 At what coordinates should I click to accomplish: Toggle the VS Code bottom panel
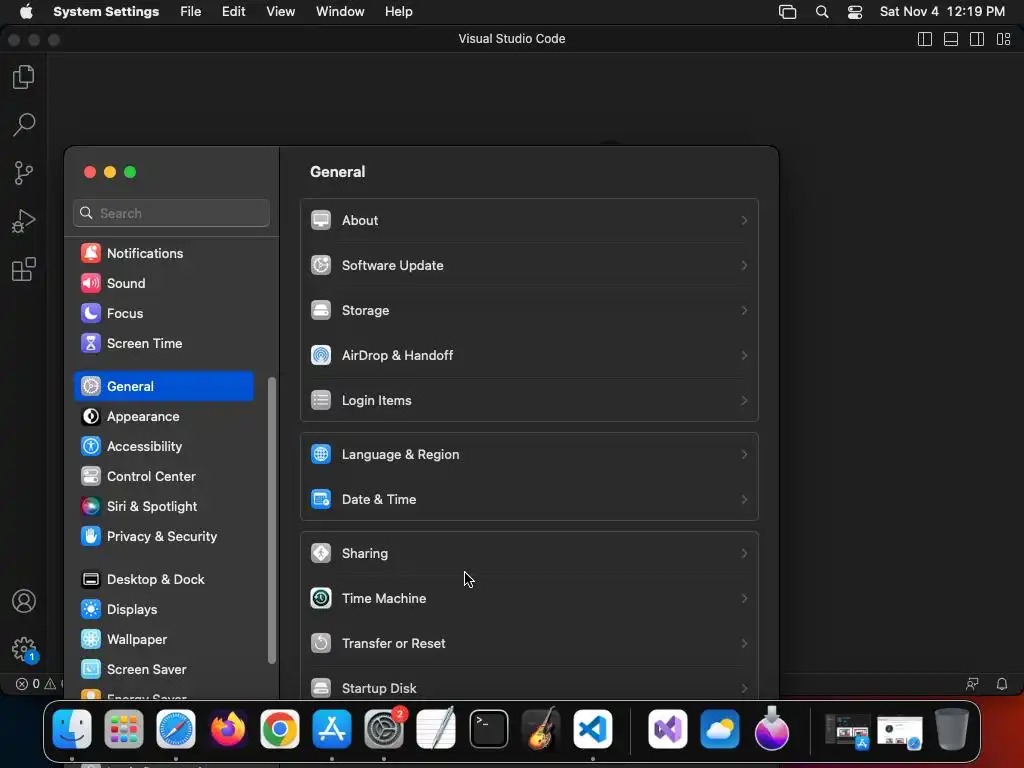tap(951, 39)
